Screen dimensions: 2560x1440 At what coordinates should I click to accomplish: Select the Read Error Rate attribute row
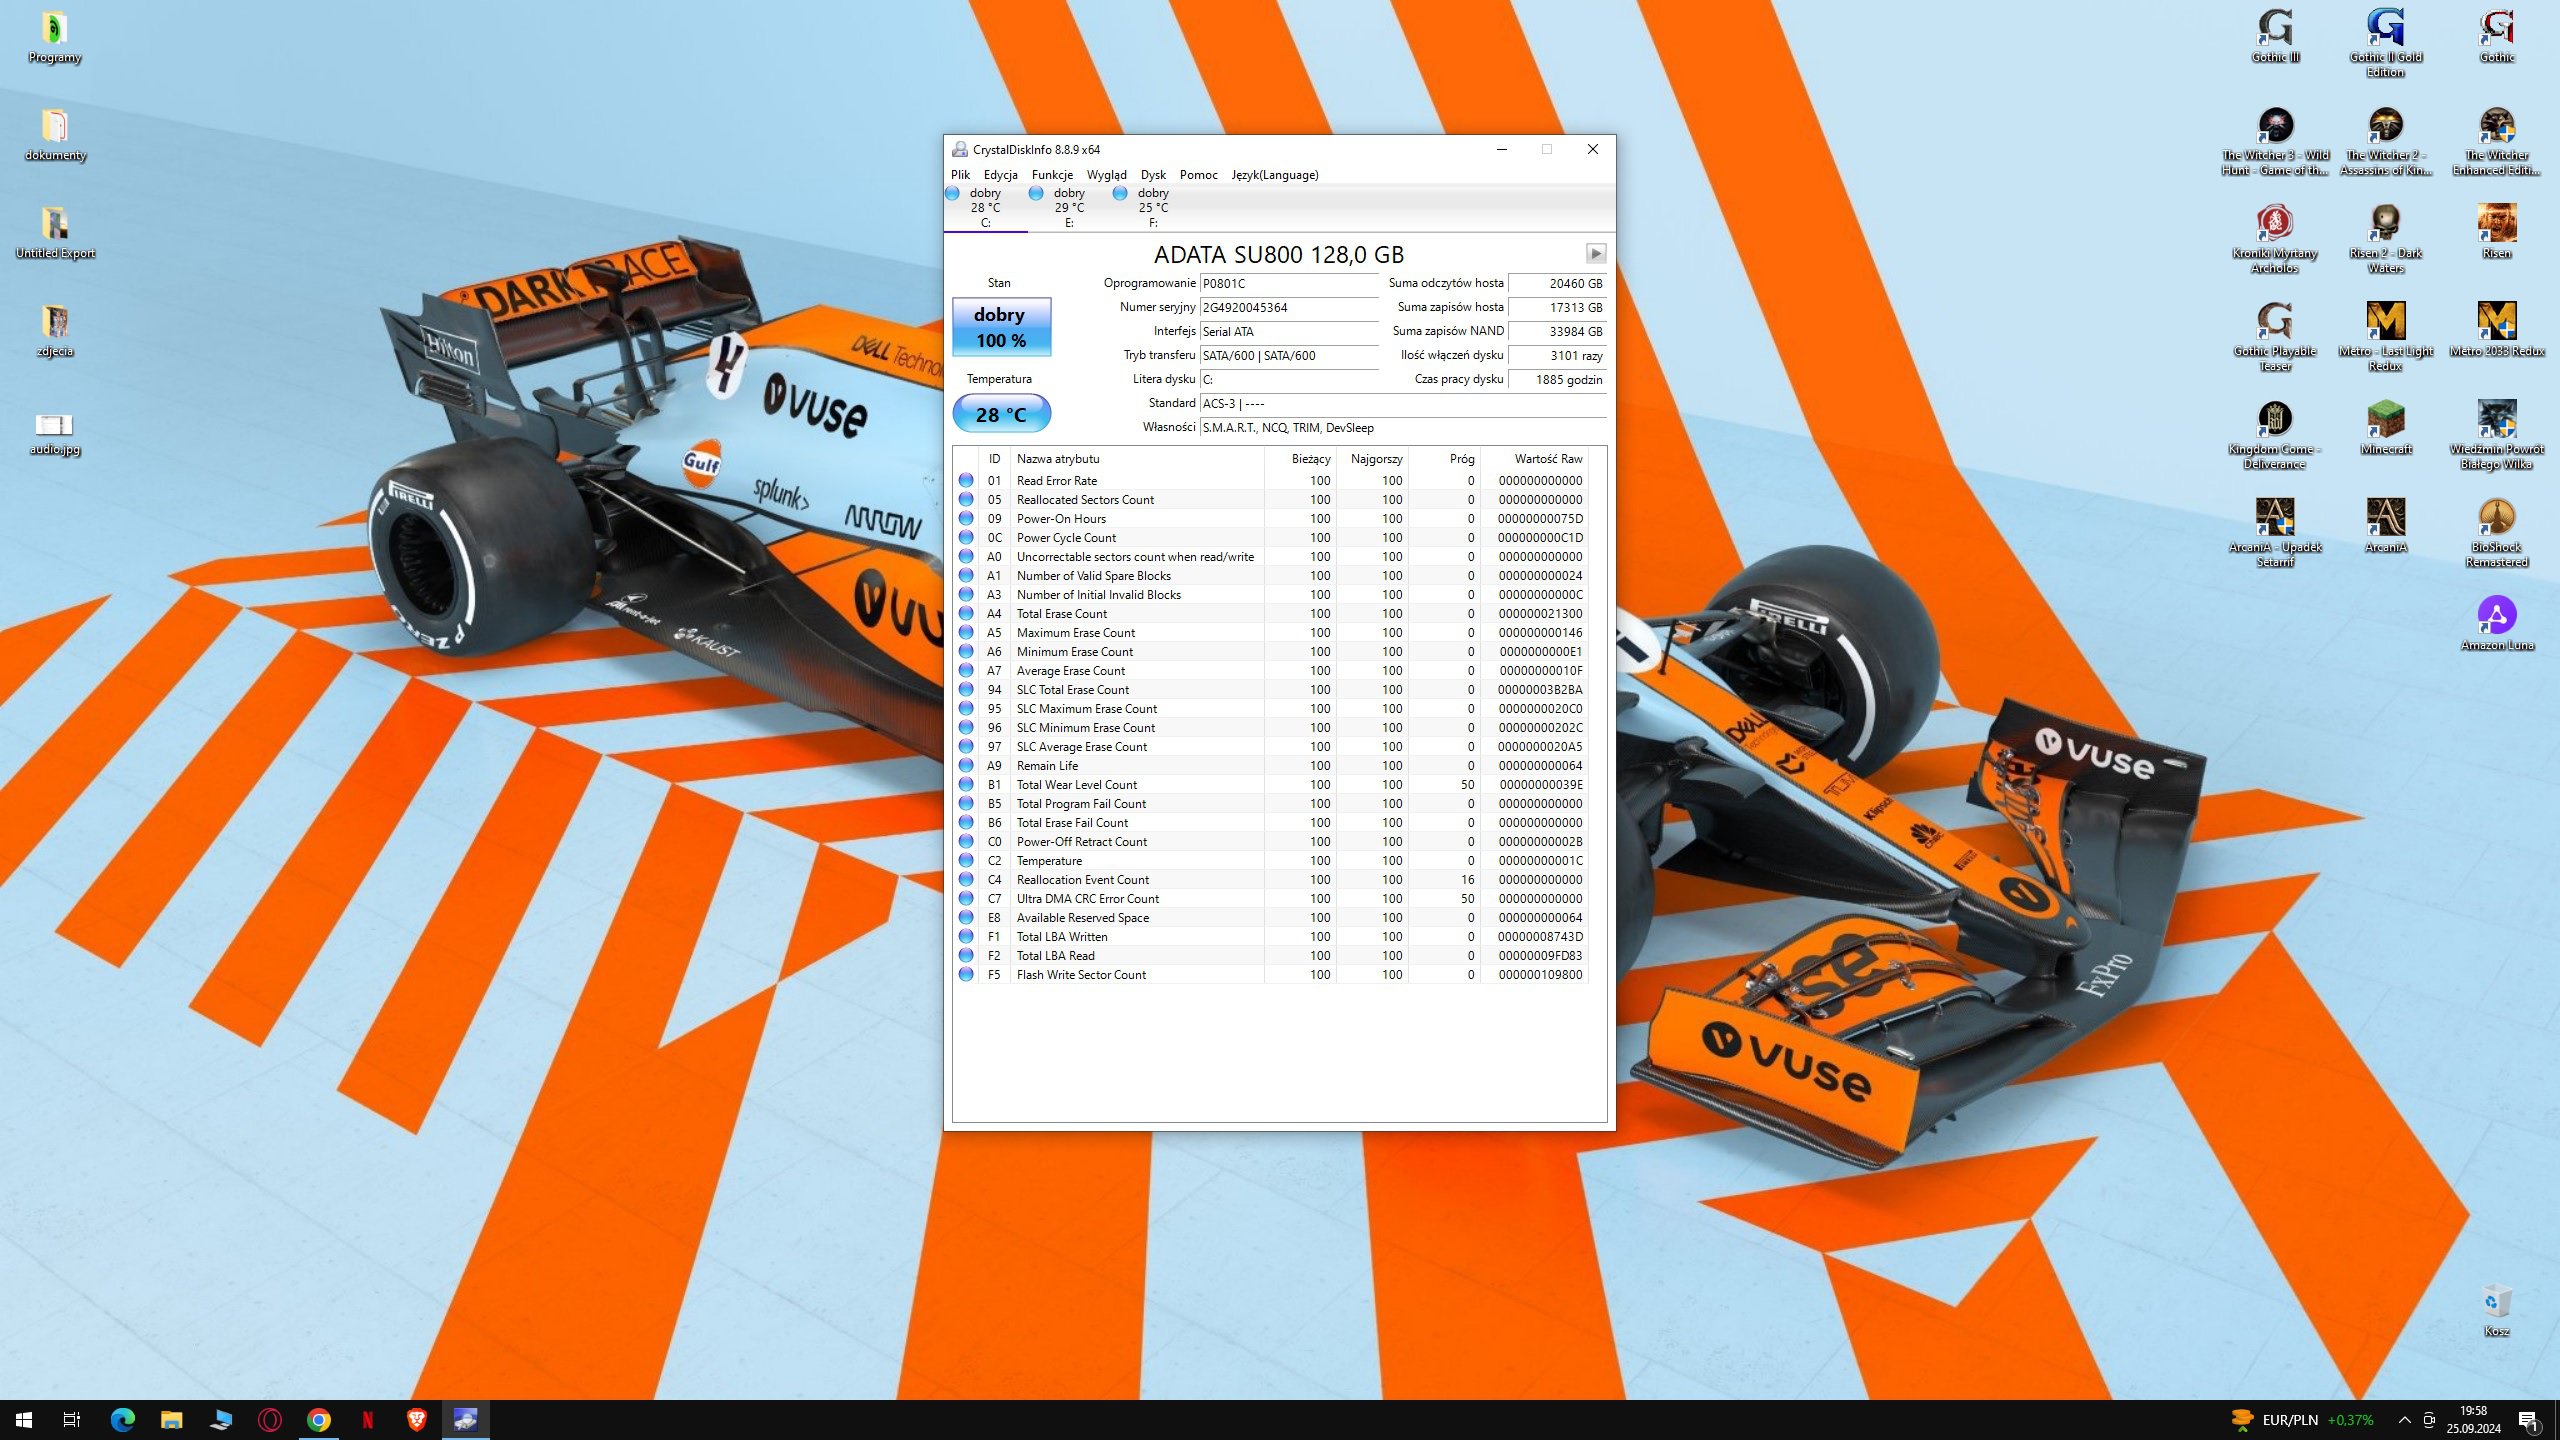[x=1271, y=481]
